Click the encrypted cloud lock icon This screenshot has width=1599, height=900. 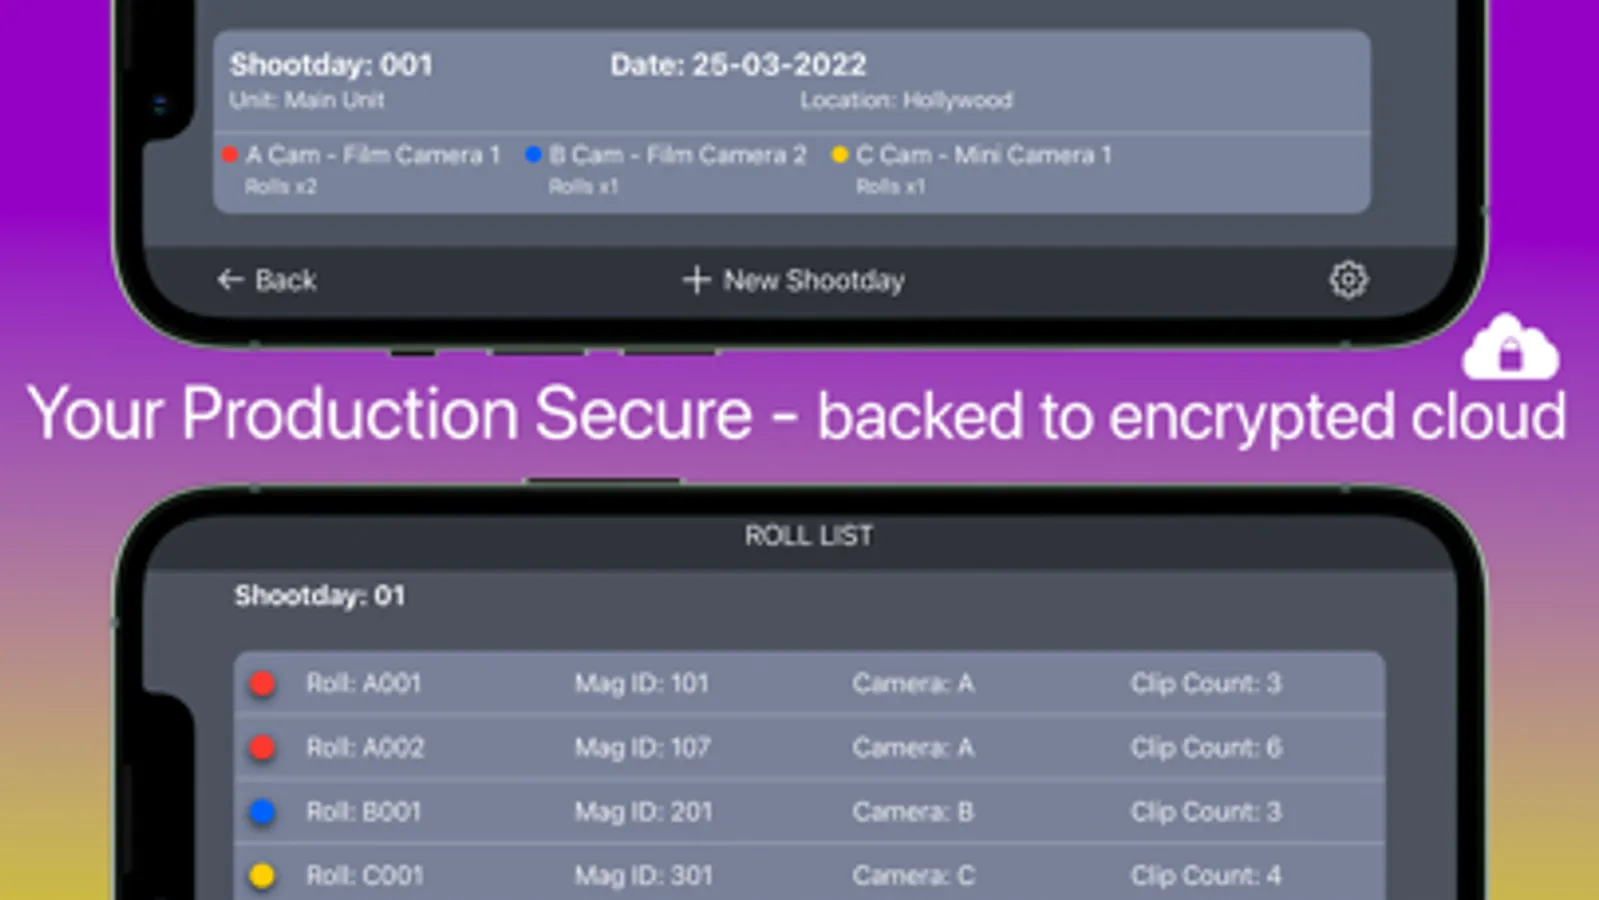pyautogui.click(x=1510, y=350)
